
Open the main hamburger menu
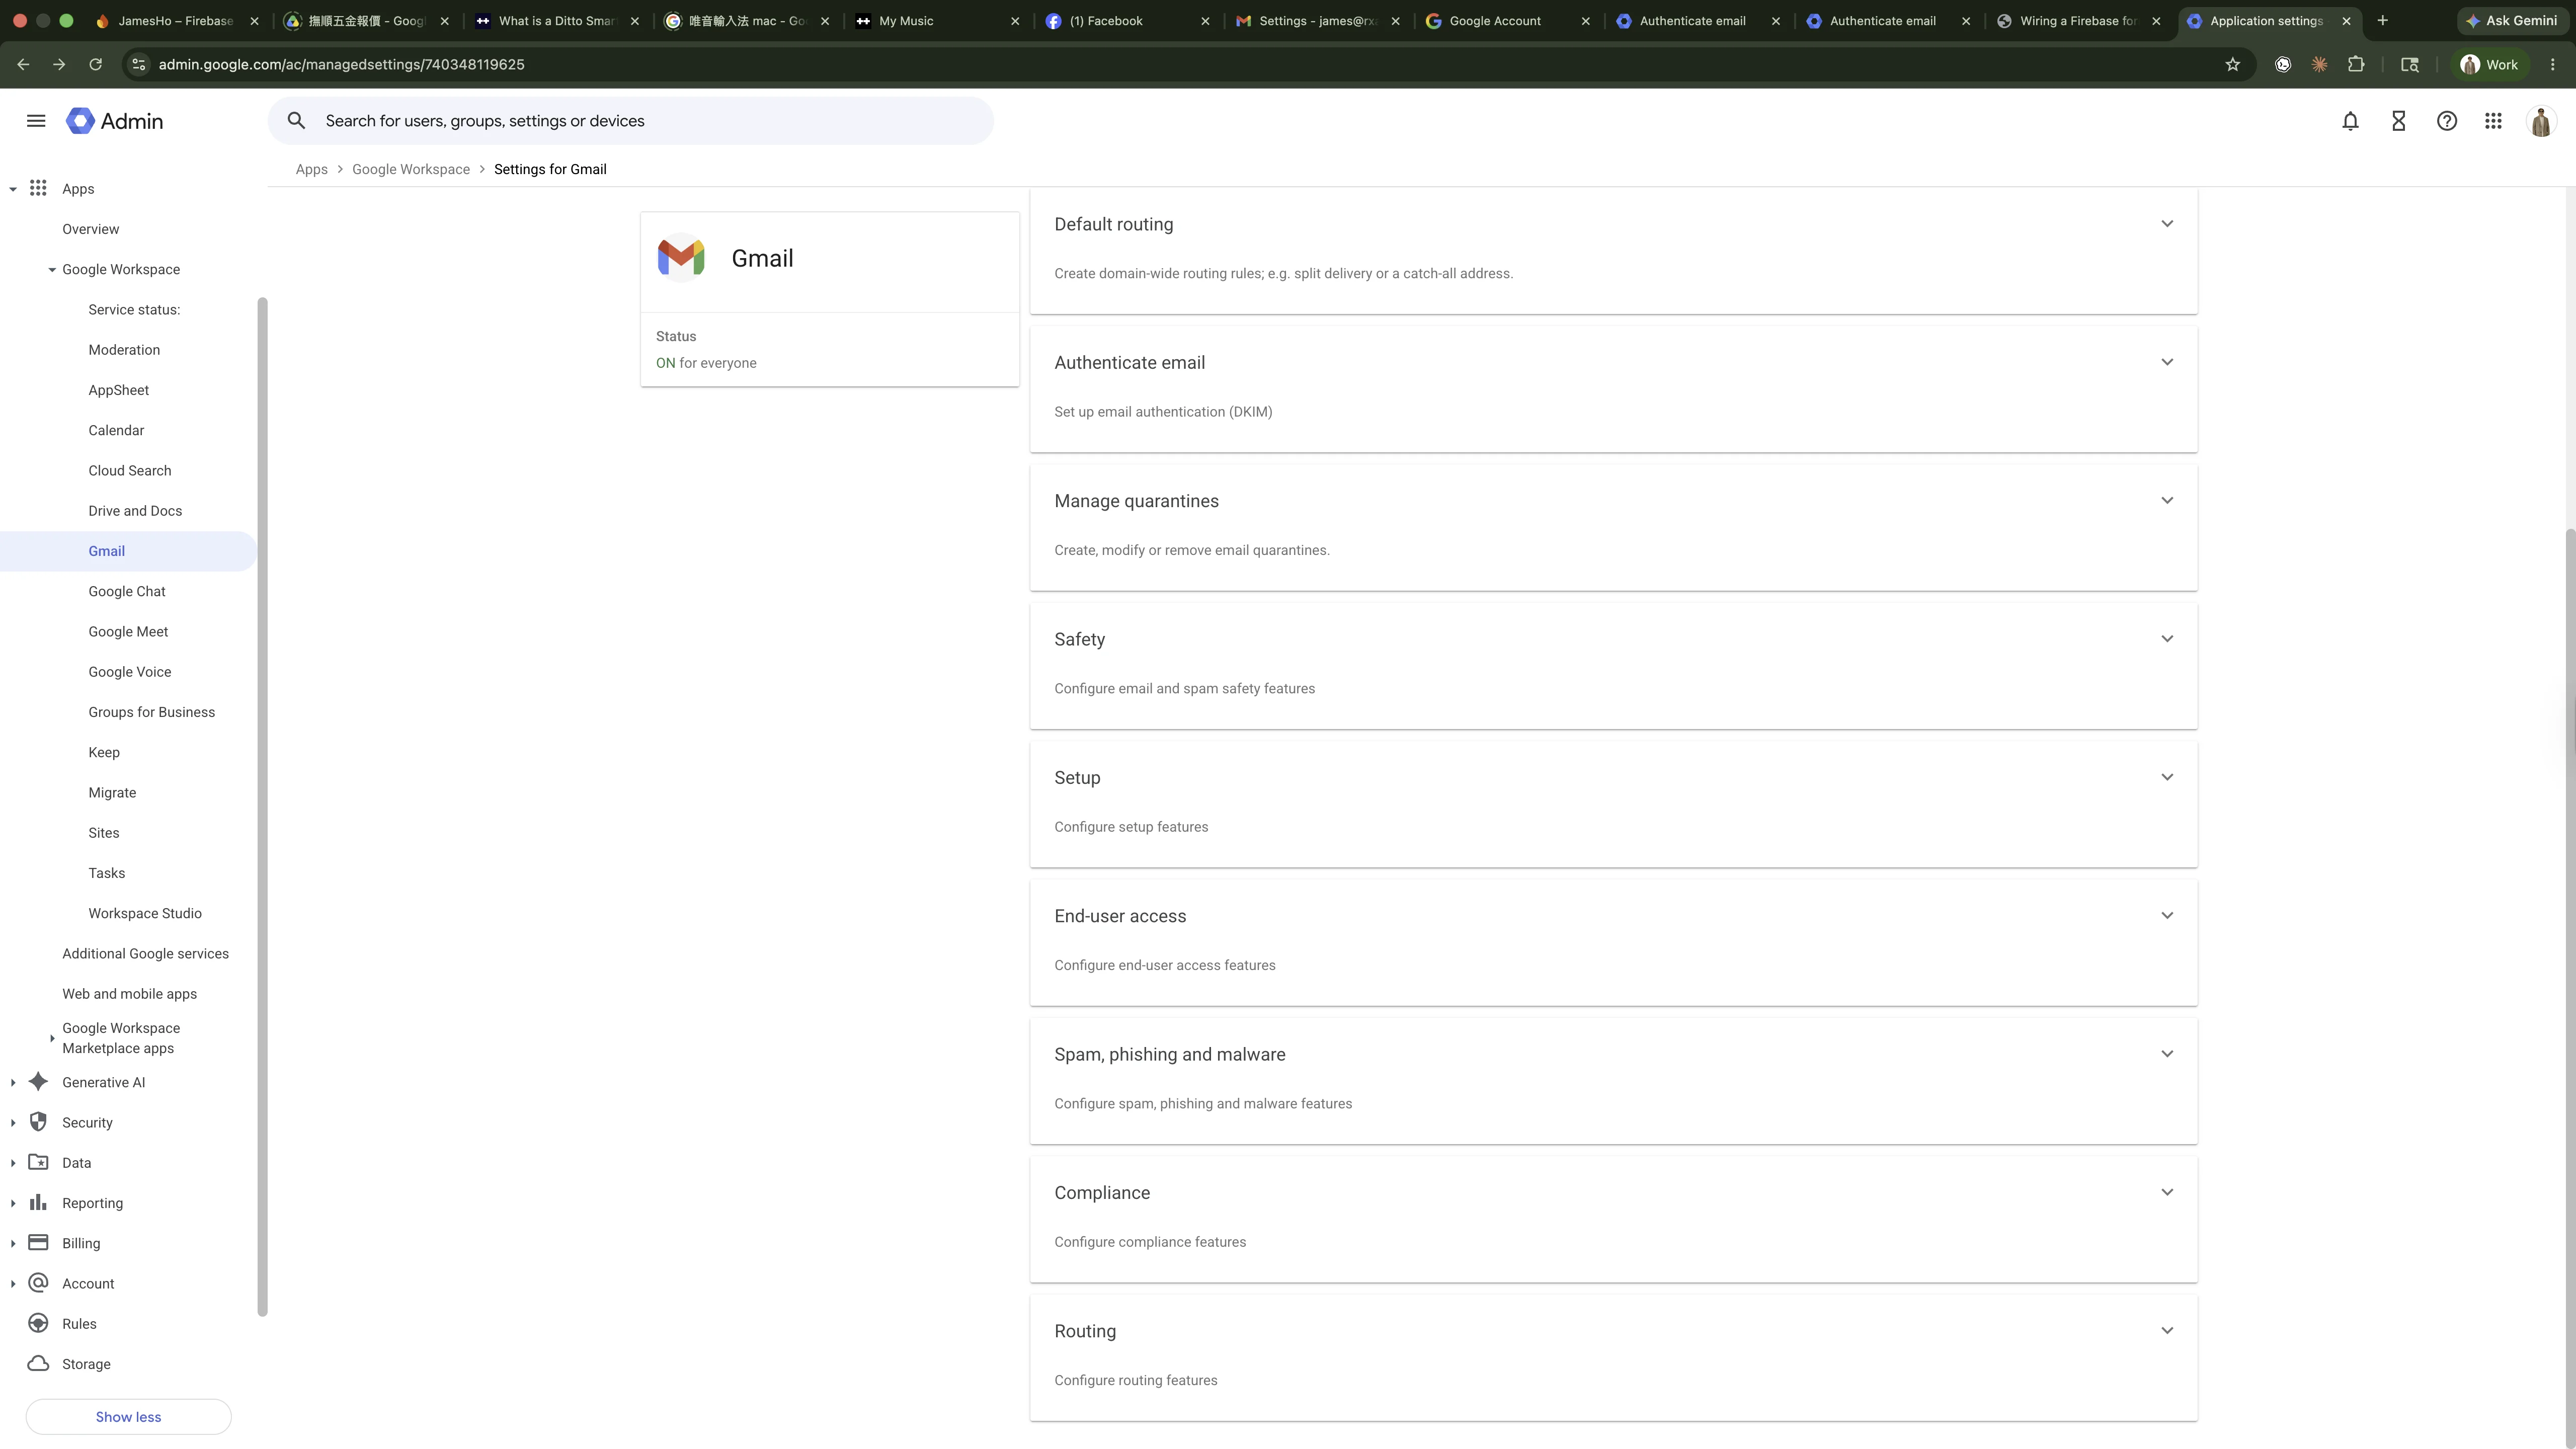tap(36, 121)
